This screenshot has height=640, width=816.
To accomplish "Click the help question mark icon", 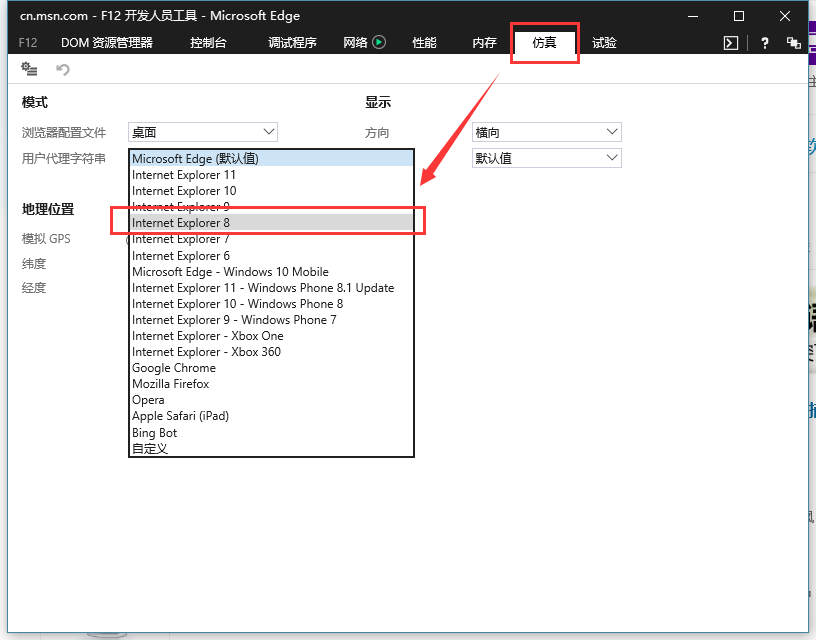I will 765,43.
